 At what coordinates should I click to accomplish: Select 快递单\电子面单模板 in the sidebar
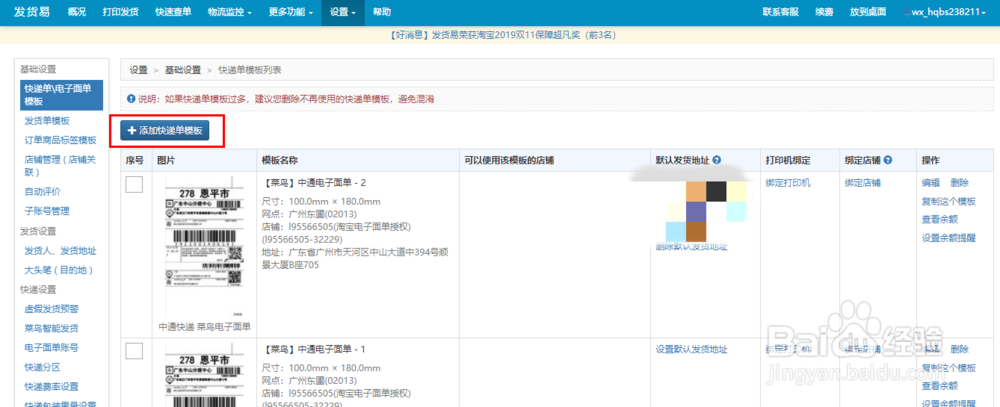61,95
